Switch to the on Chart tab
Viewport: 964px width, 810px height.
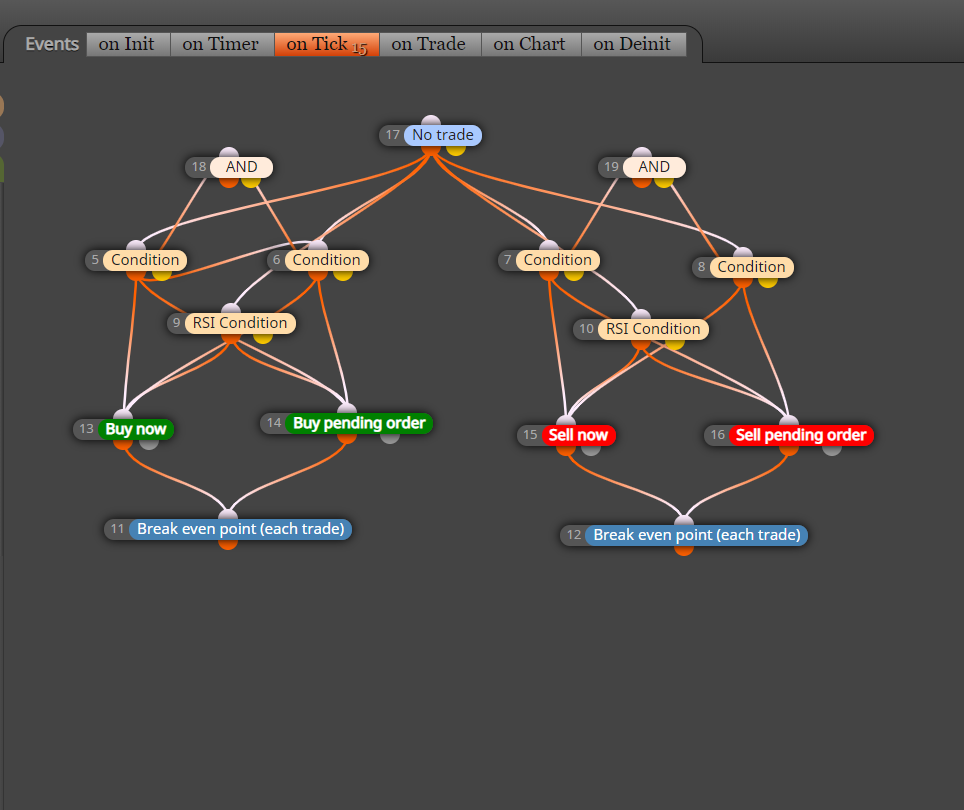(x=531, y=44)
